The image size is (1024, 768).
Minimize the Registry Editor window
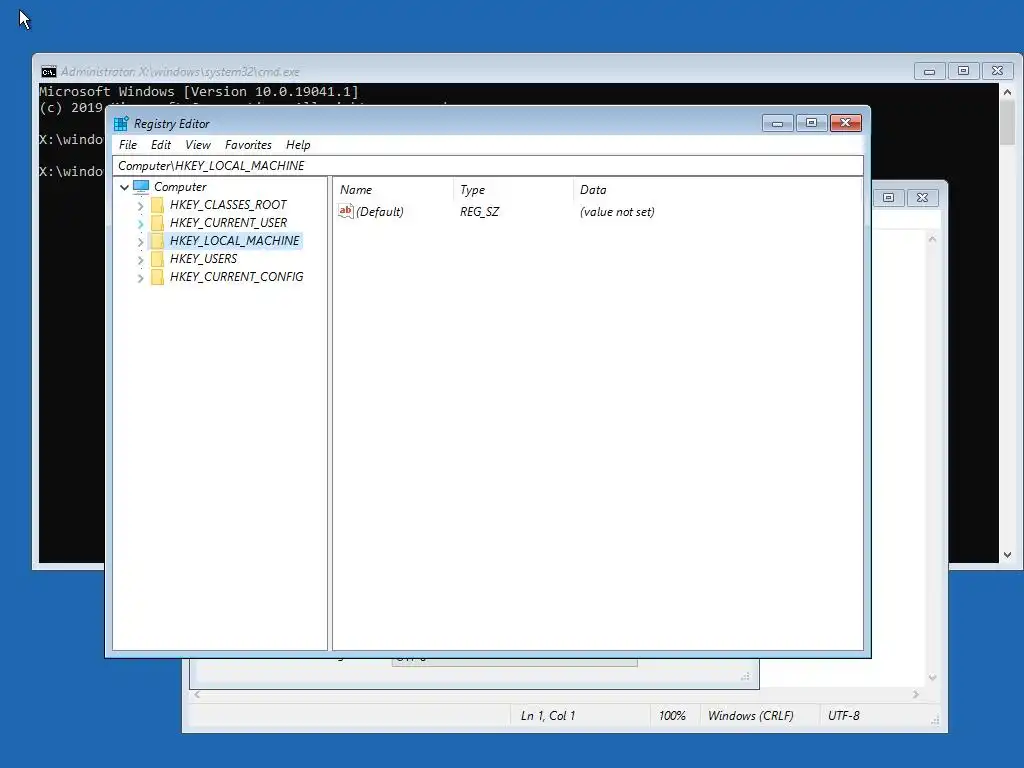pyautogui.click(x=777, y=123)
